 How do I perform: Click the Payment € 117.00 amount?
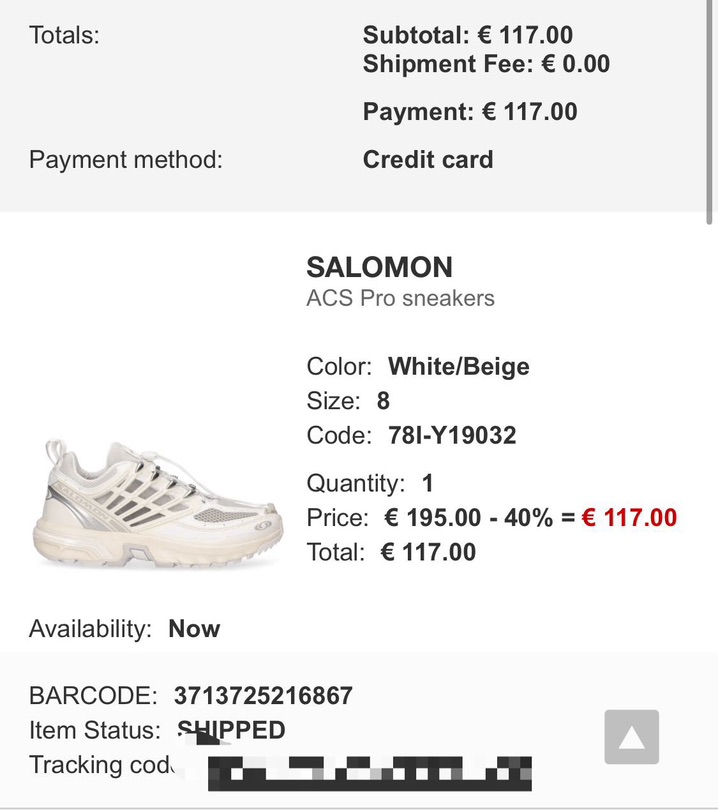[x=470, y=111]
